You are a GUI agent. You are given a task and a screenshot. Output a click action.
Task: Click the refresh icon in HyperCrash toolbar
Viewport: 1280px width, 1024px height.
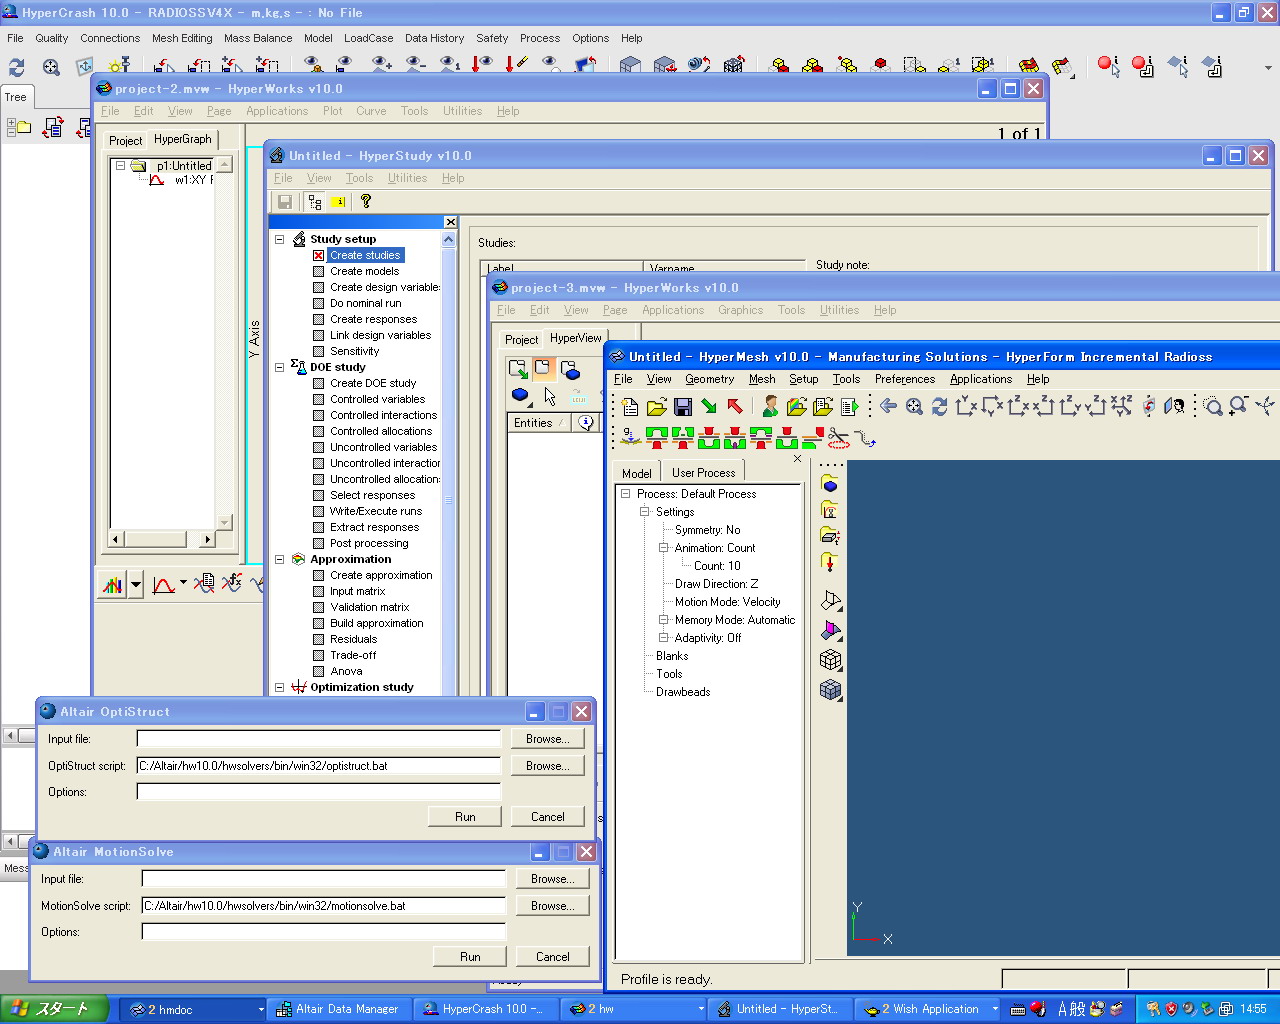tap(17, 67)
